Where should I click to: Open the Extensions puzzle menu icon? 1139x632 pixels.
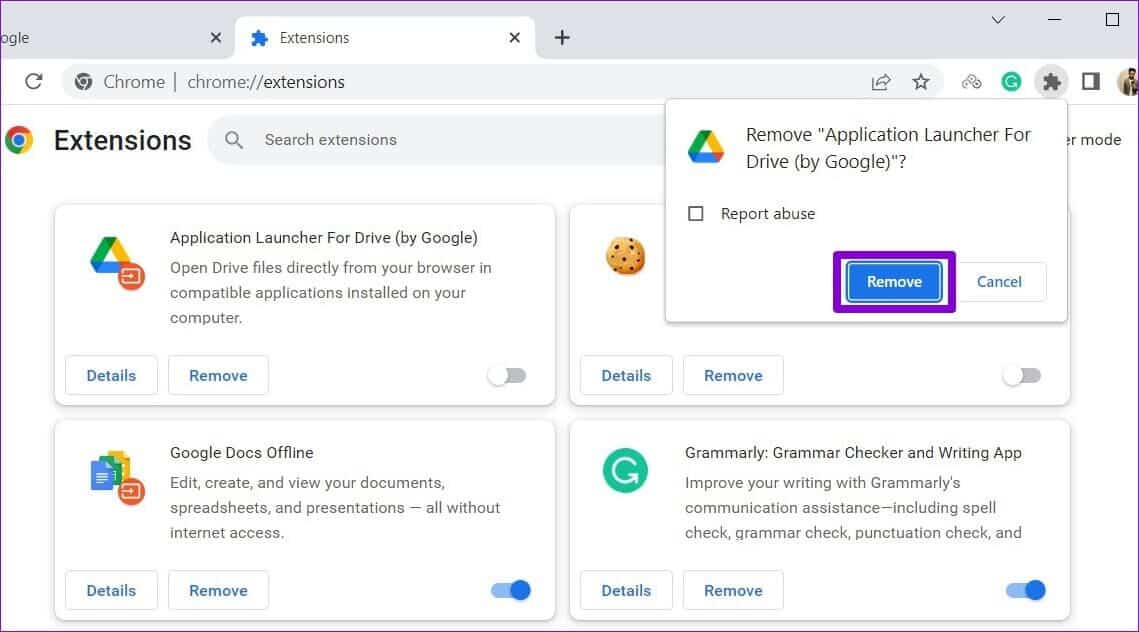click(1051, 81)
